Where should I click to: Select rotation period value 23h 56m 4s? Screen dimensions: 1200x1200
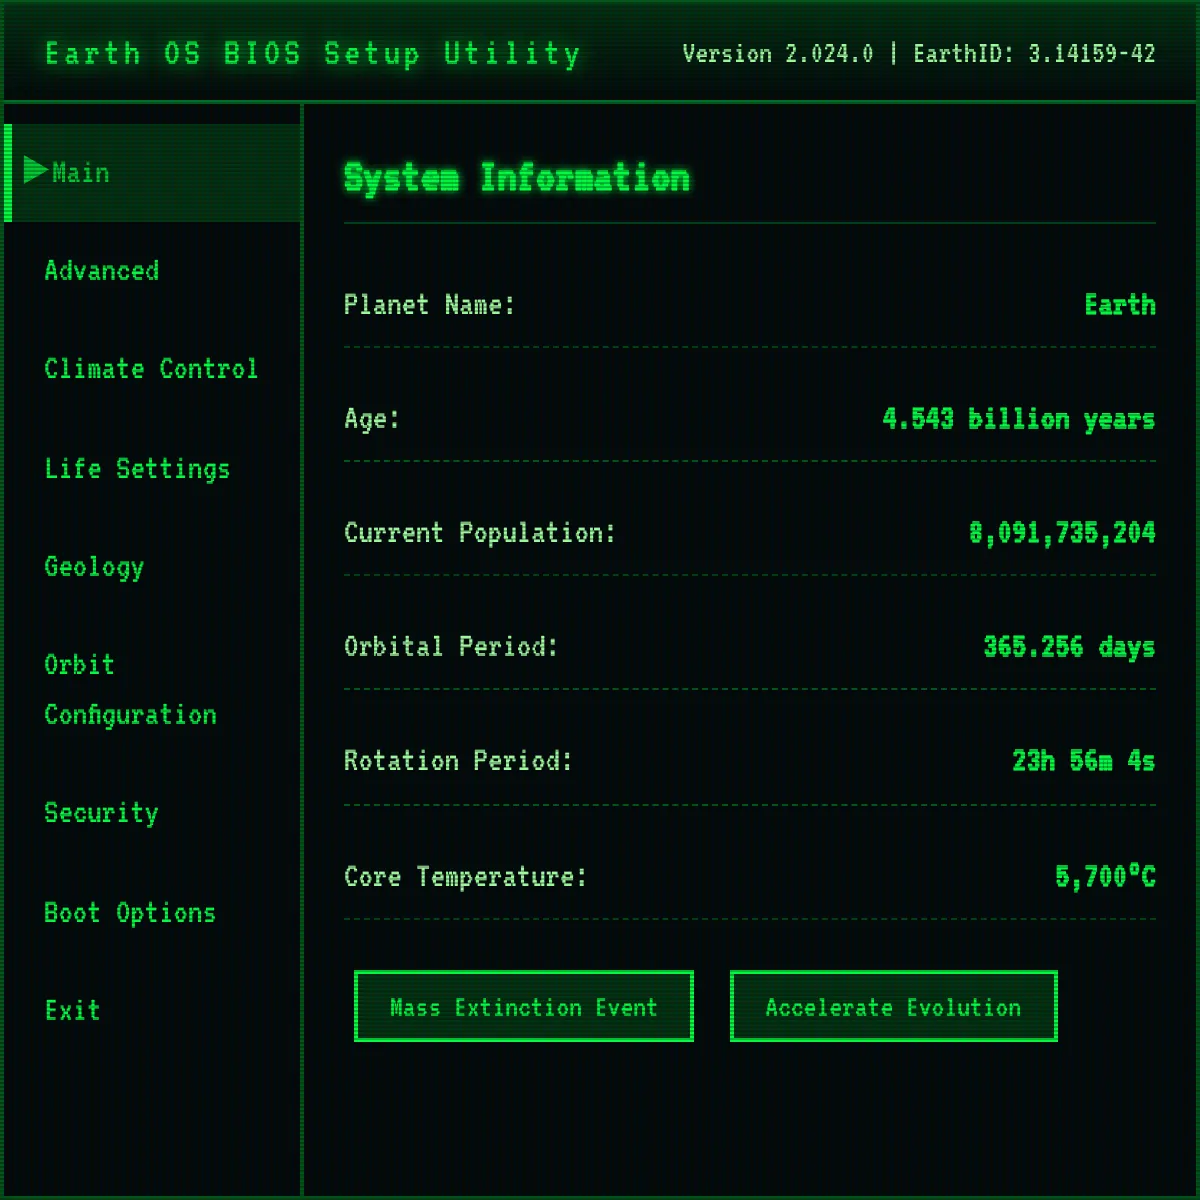pyautogui.click(x=1084, y=761)
